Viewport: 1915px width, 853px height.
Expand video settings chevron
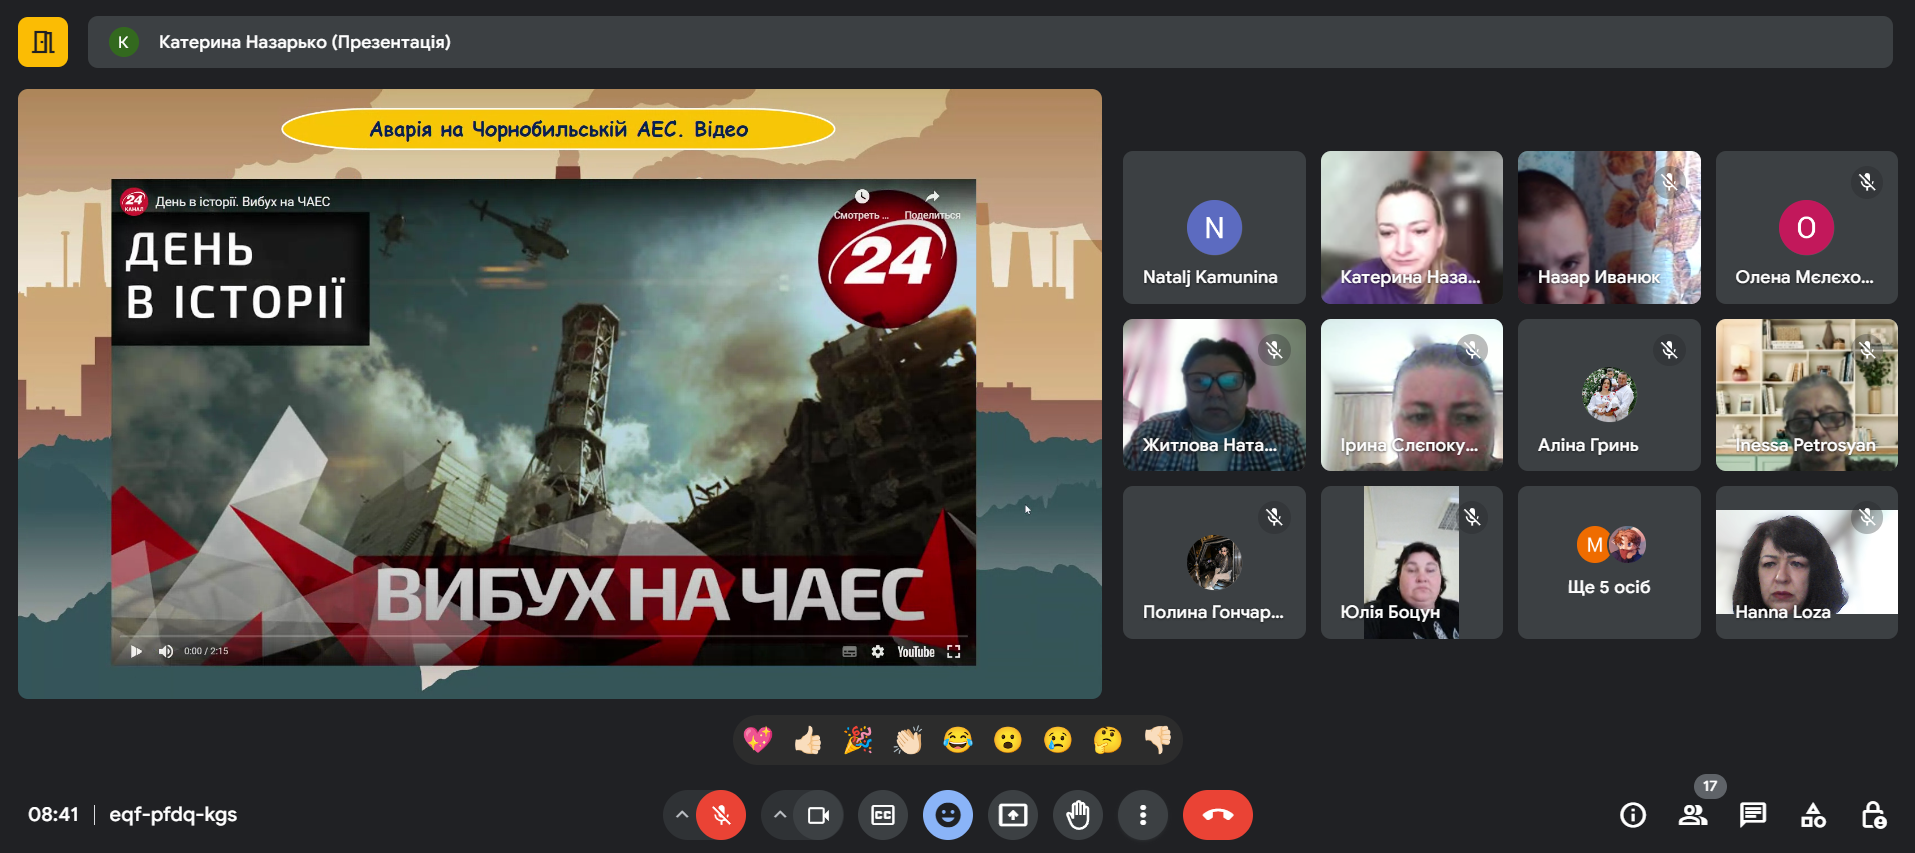pos(779,815)
